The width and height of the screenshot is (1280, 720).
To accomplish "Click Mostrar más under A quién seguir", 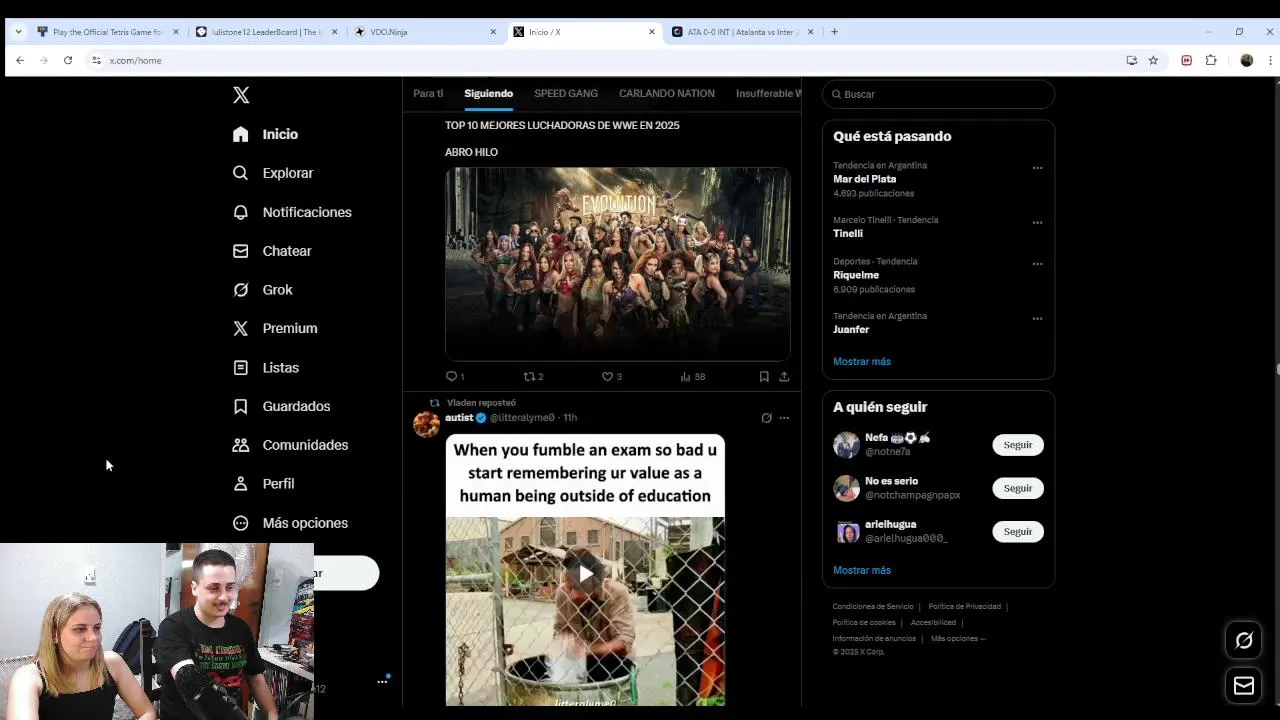I will pyautogui.click(x=862, y=570).
